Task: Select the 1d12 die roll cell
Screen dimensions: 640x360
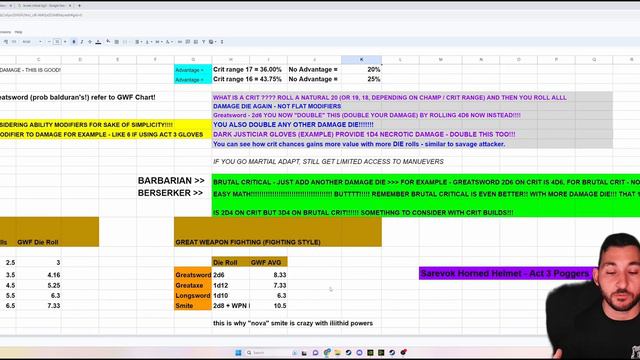Action: [231, 285]
